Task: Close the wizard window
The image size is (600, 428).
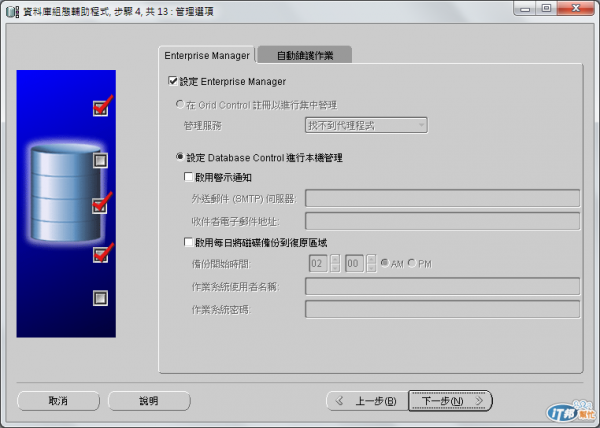Action: (x=576, y=8)
